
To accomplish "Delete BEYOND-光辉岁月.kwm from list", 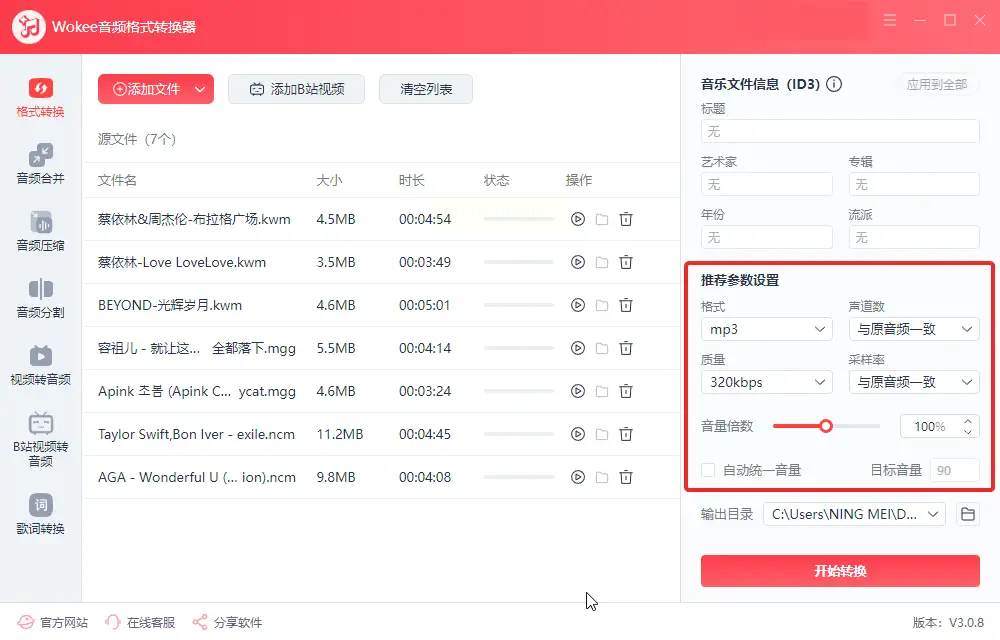I will (x=626, y=305).
